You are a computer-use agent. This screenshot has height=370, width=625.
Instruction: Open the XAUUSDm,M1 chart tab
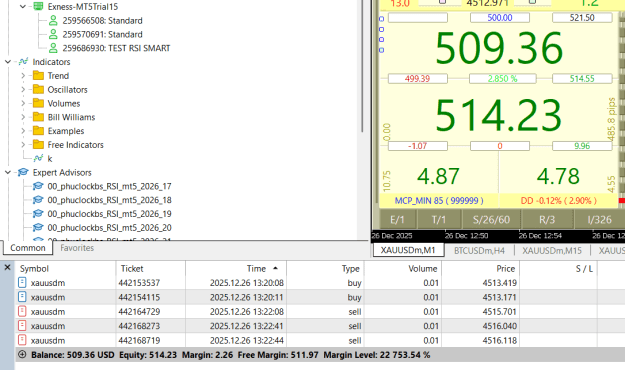(408, 250)
